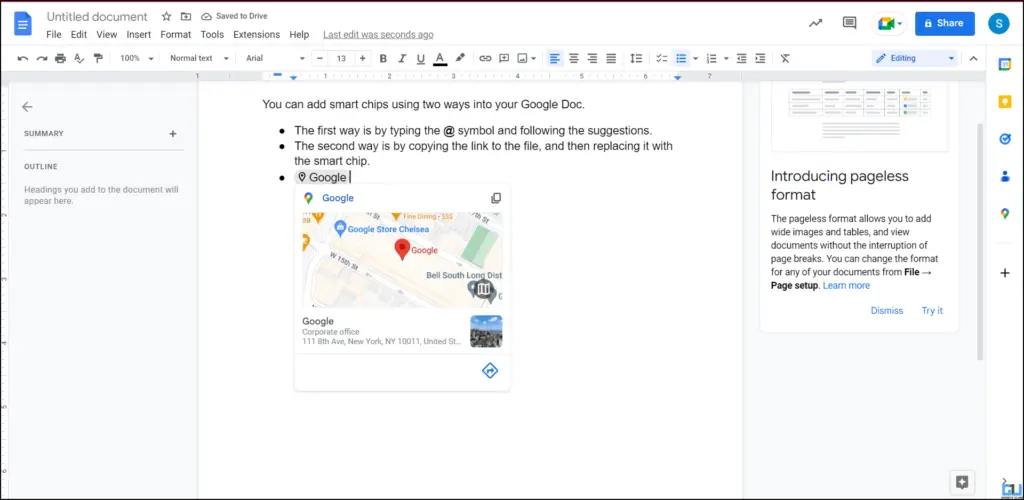Copy link icon in Google map card
Image resolution: width=1024 pixels, height=500 pixels.
pyautogui.click(x=496, y=198)
